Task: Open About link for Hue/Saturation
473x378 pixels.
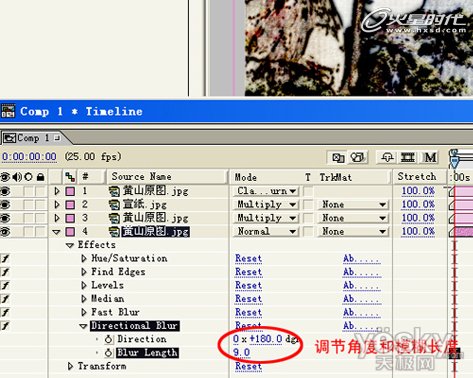Action: (x=362, y=259)
